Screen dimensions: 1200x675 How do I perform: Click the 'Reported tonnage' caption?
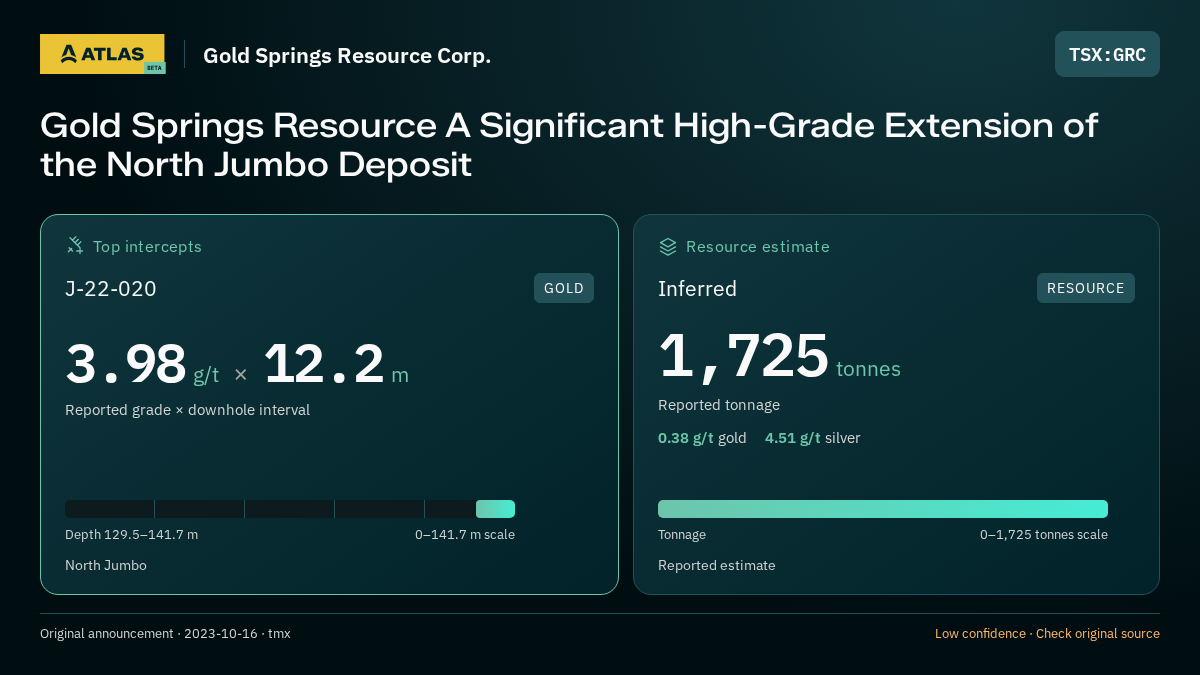(719, 405)
